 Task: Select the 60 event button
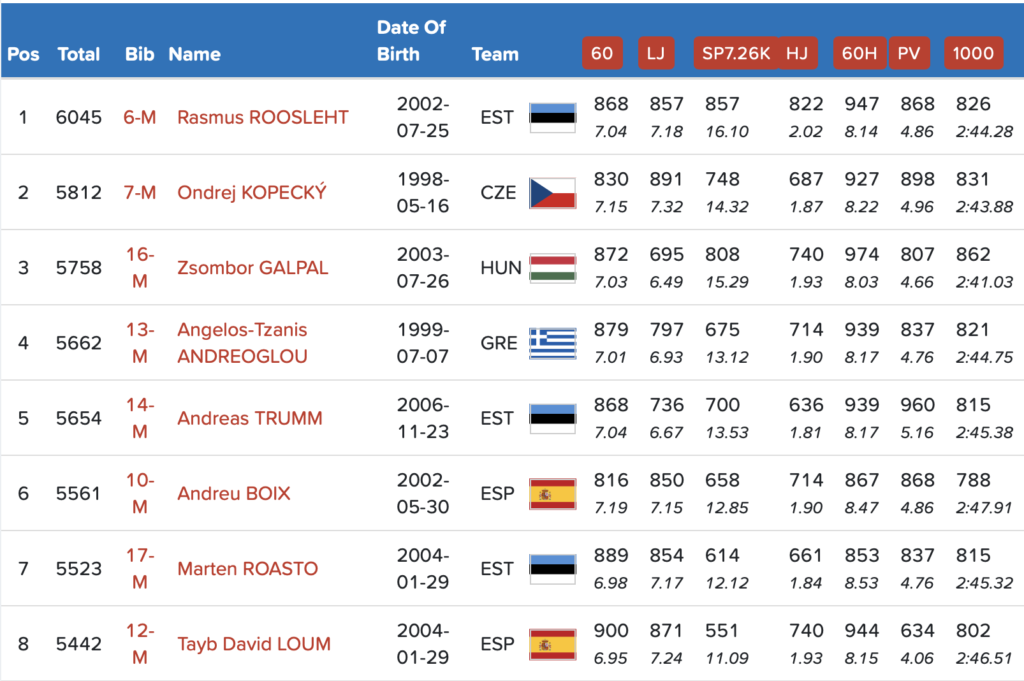(602, 54)
